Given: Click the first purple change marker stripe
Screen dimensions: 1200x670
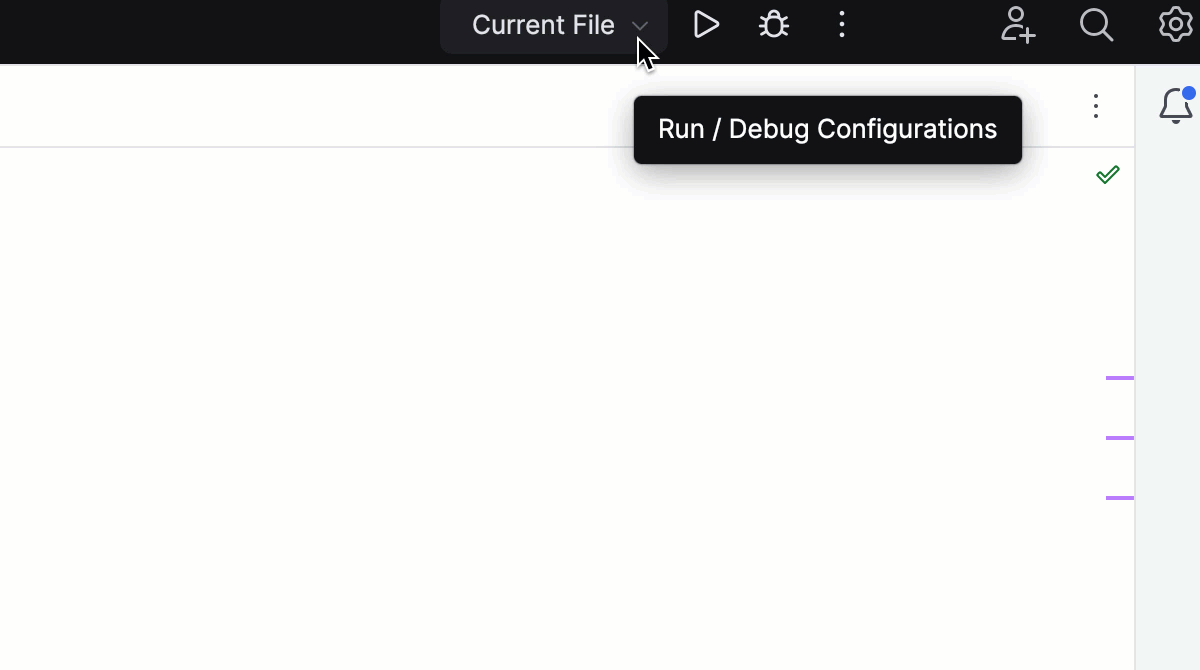Looking at the screenshot, I should click(x=1120, y=377).
